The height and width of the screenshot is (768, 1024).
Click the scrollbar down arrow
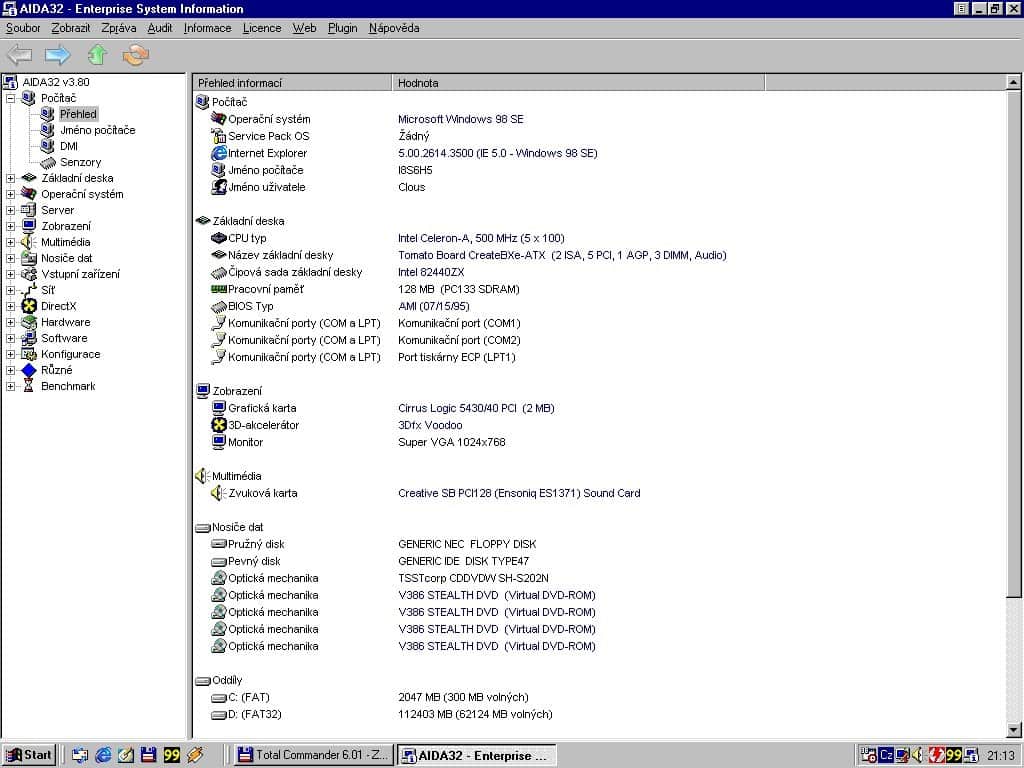click(x=1014, y=730)
